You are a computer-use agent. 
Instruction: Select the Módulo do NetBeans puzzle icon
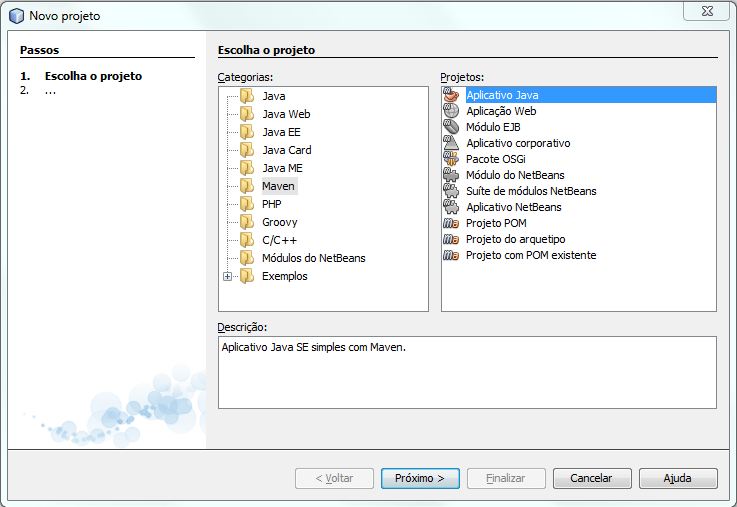click(x=452, y=175)
